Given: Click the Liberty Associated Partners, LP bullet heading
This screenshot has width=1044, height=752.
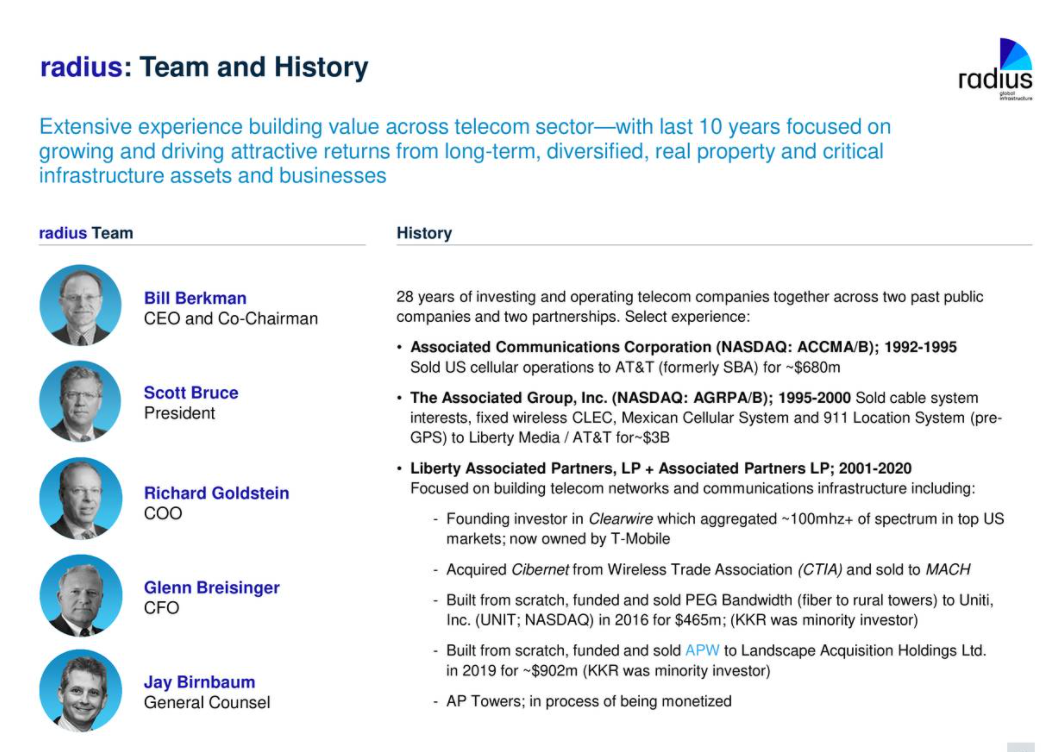Looking at the screenshot, I should (660, 468).
